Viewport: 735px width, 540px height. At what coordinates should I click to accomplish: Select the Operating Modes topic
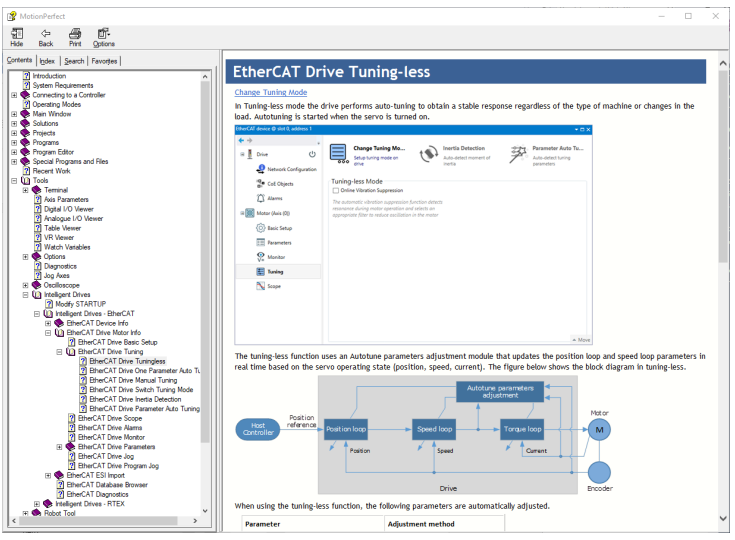[x=56, y=105]
